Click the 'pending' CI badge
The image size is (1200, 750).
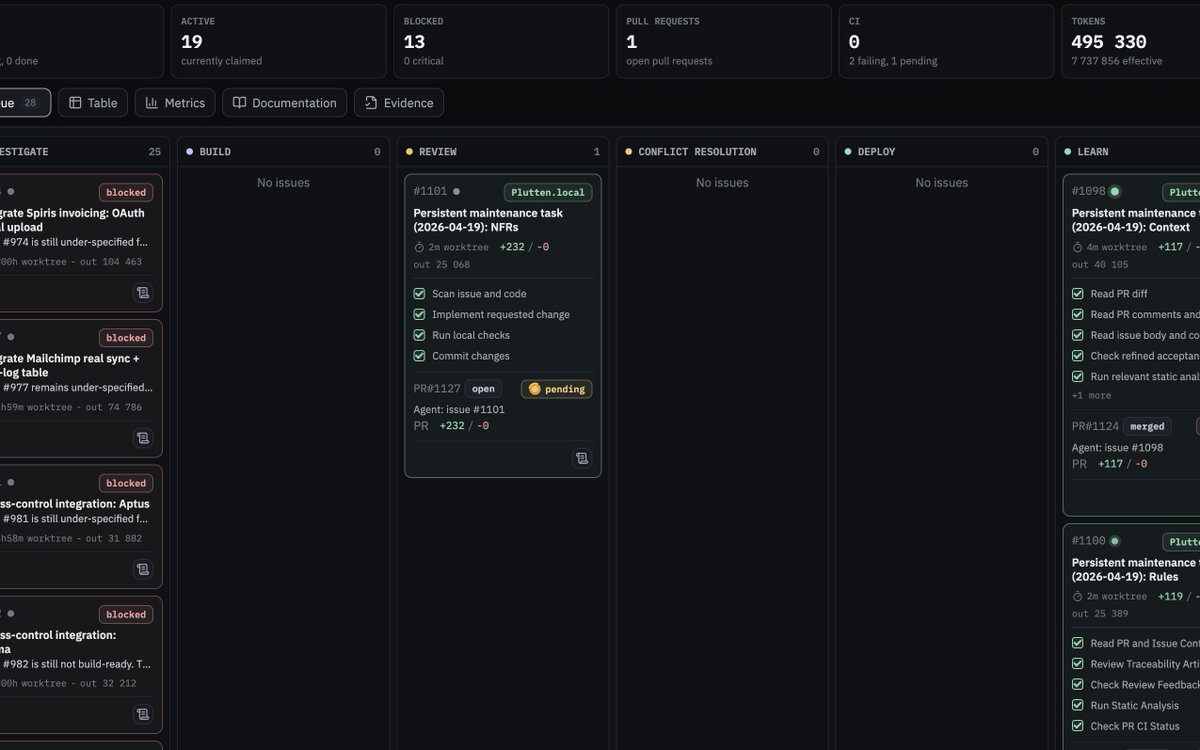point(557,389)
